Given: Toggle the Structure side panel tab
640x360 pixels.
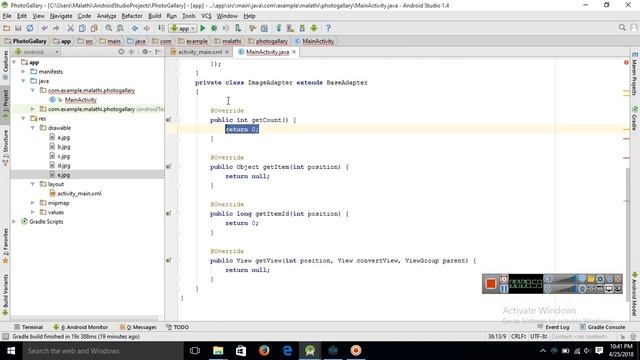Looking at the screenshot, I should [x=5, y=148].
